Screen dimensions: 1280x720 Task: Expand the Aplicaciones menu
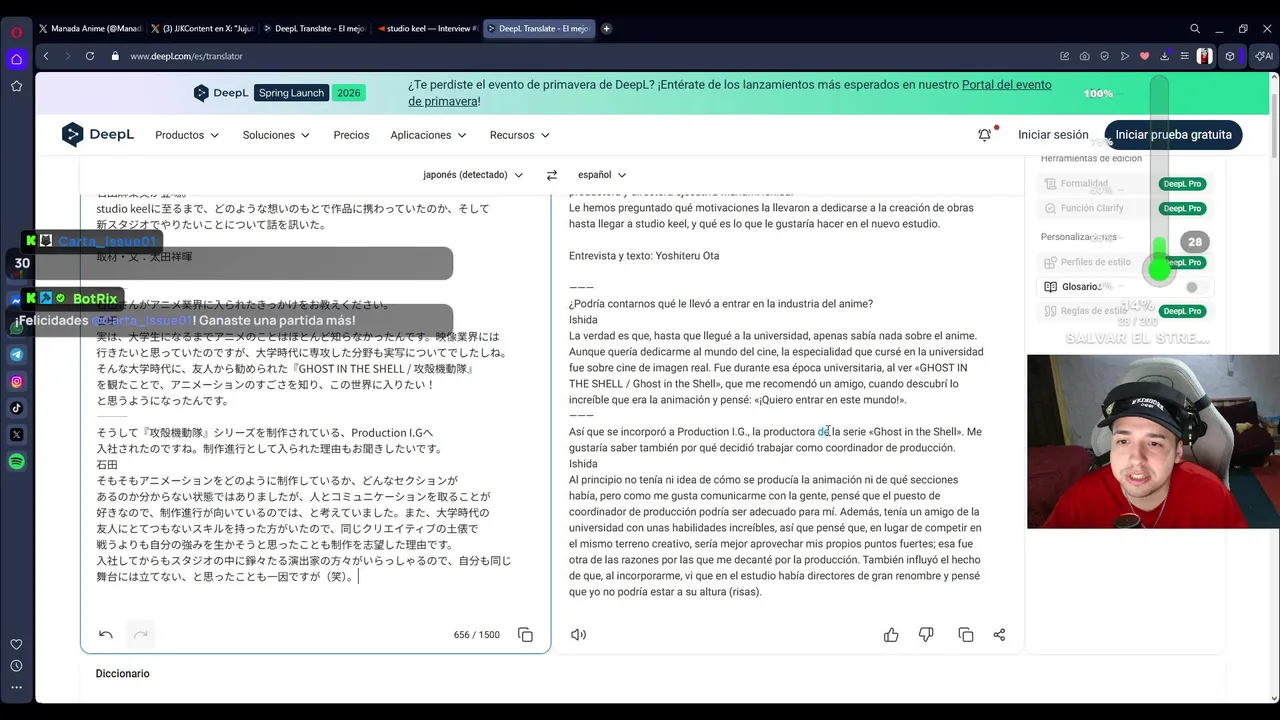pyautogui.click(x=428, y=135)
